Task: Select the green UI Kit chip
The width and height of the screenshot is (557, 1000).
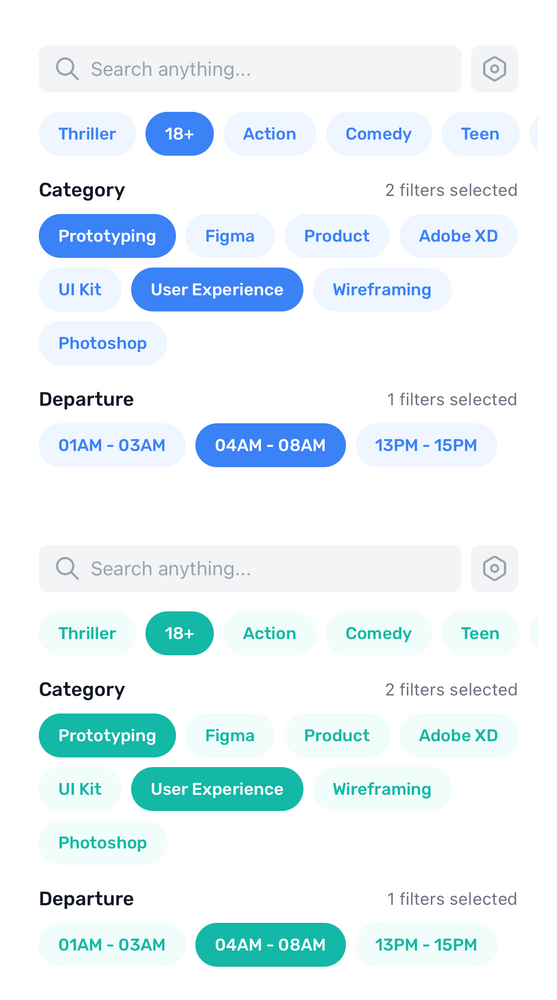Action: pyautogui.click(x=80, y=789)
